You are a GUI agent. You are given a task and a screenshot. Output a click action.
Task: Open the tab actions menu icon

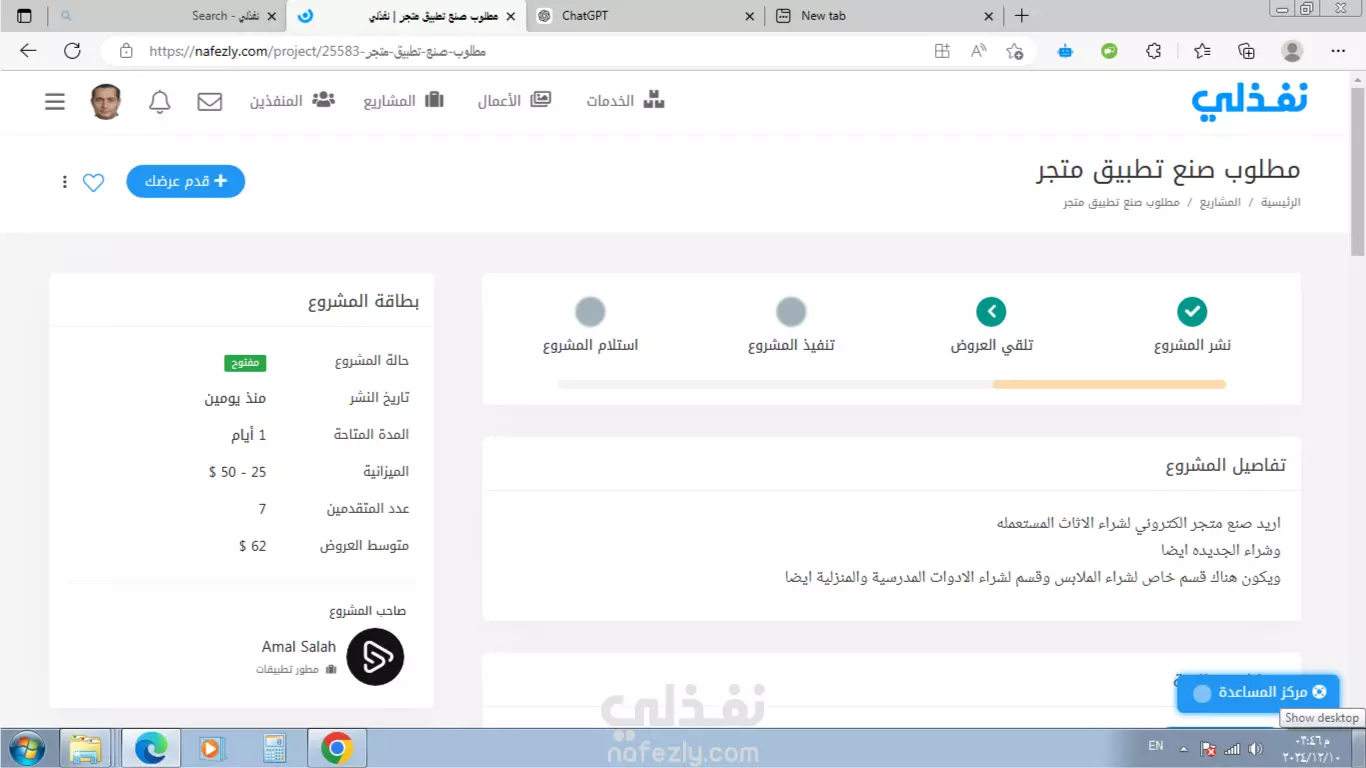click(24, 16)
